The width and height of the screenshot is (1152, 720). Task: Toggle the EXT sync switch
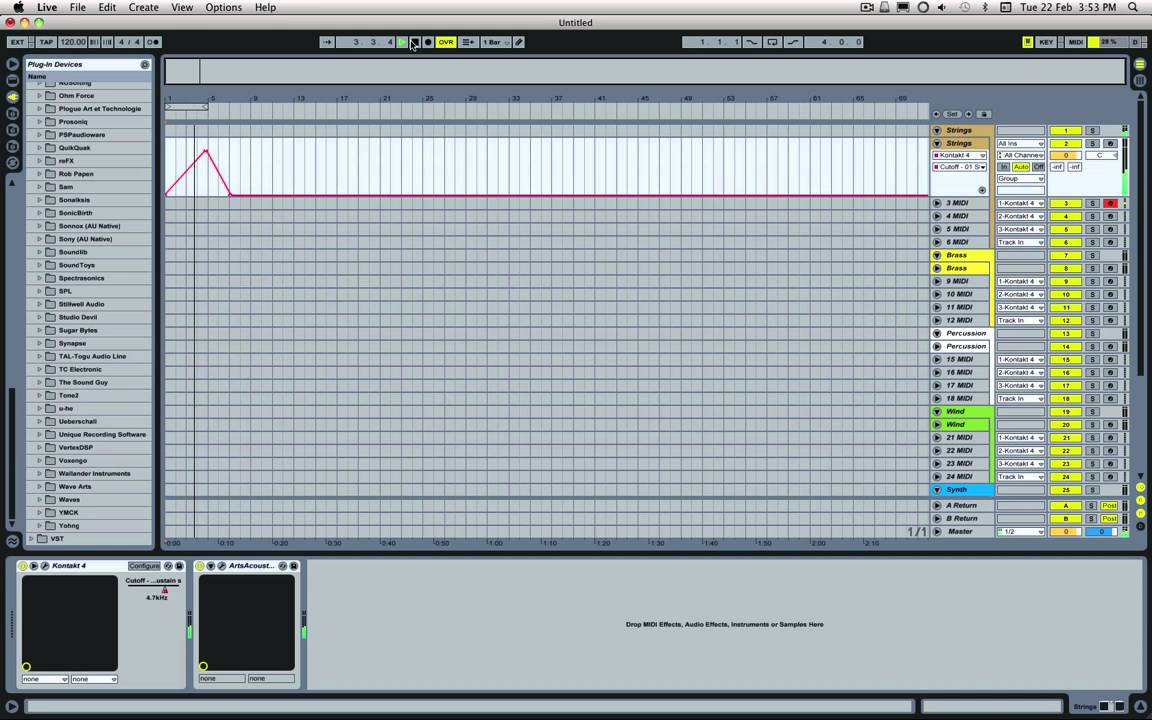coord(17,42)
